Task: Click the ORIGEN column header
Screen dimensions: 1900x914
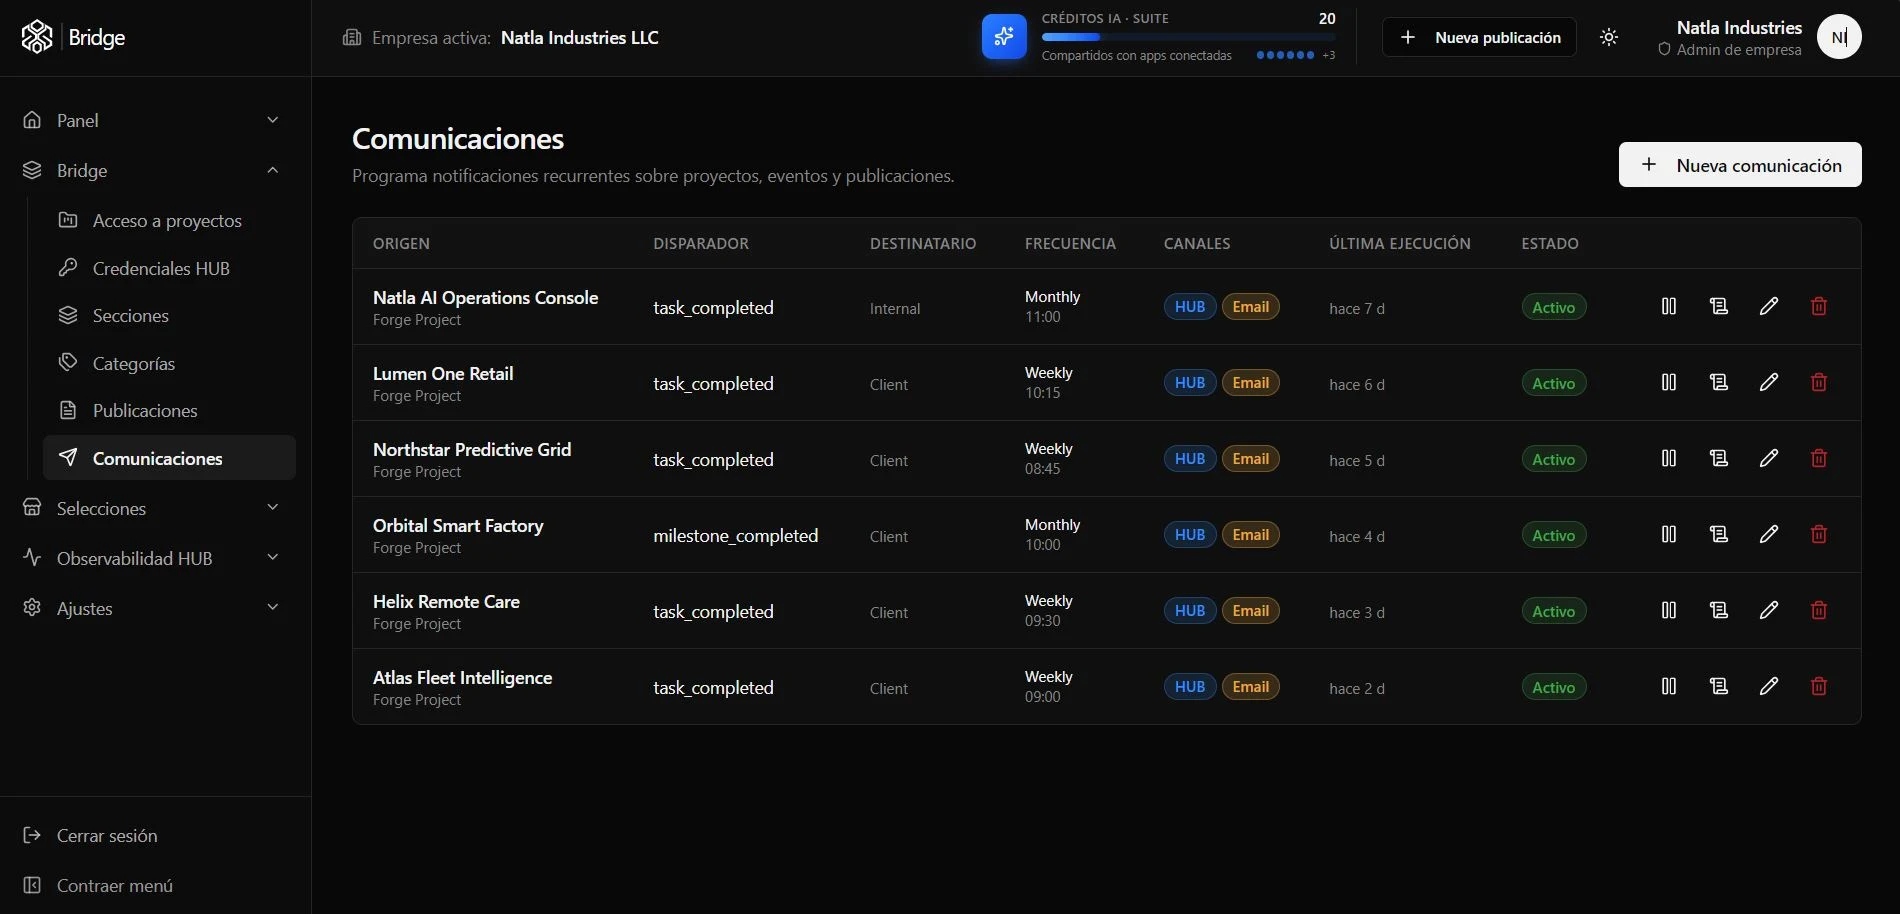Action: (401, 243)
